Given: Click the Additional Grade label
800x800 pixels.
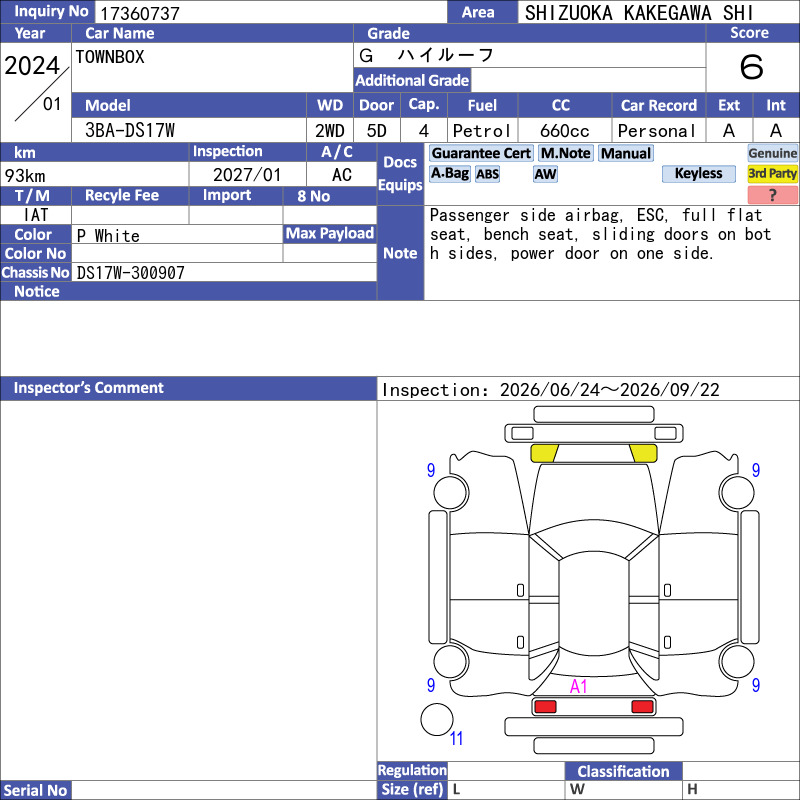Looking at the screenshot, I should click(x=412, y=80).
